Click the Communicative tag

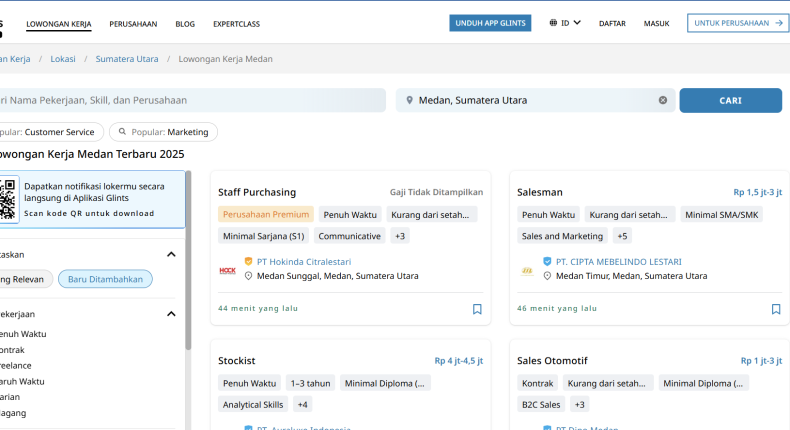click(350, 236)
